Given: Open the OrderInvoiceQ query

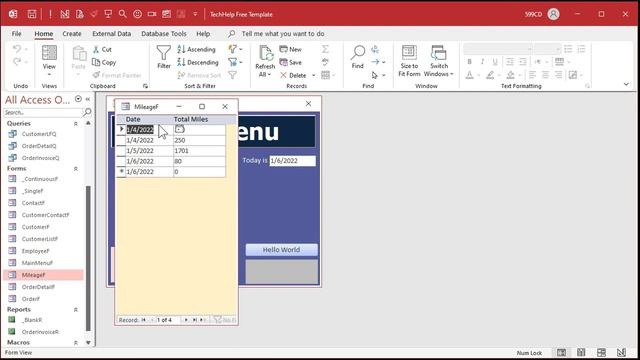Looking at the screenshot, I should (x=40, y=158).
